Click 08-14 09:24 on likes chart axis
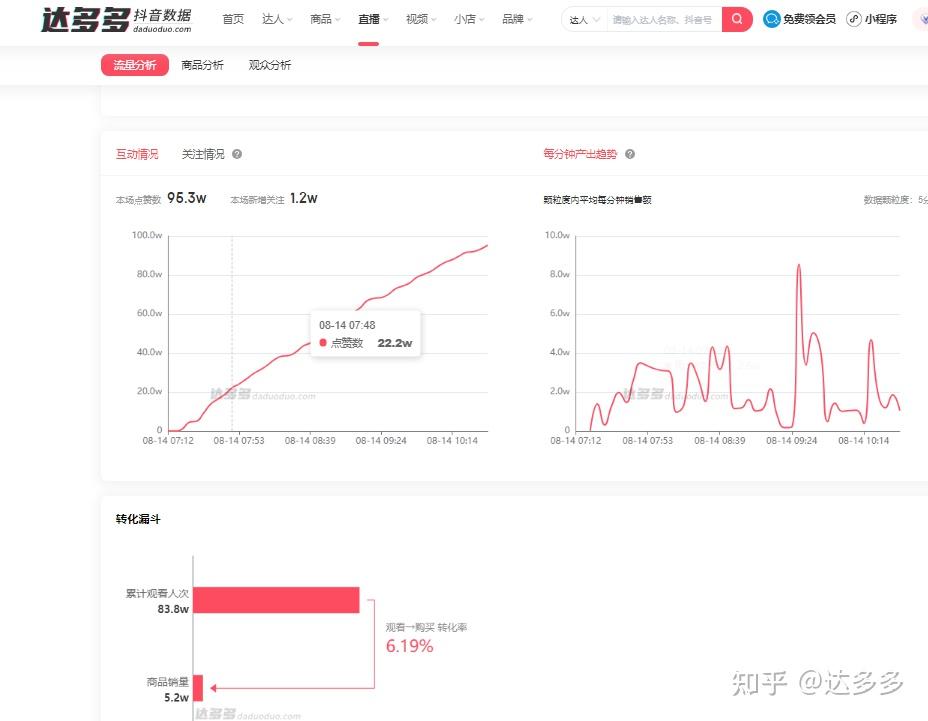 381,440
